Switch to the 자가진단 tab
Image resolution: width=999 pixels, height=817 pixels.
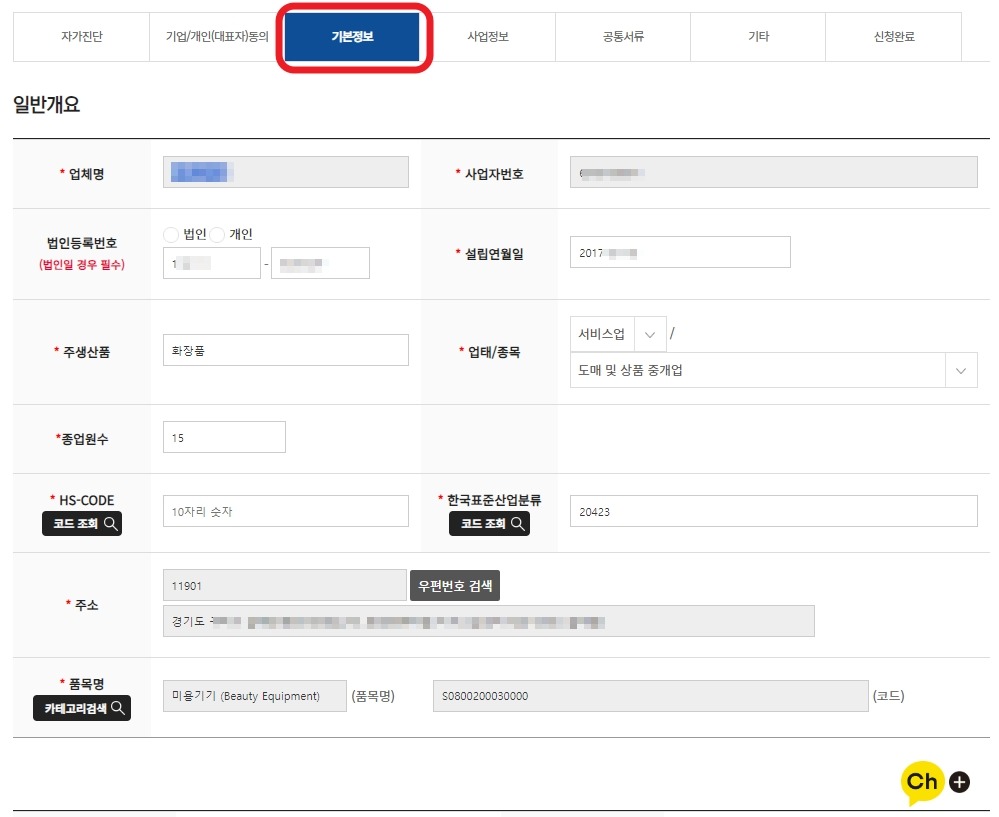point(81,37)
